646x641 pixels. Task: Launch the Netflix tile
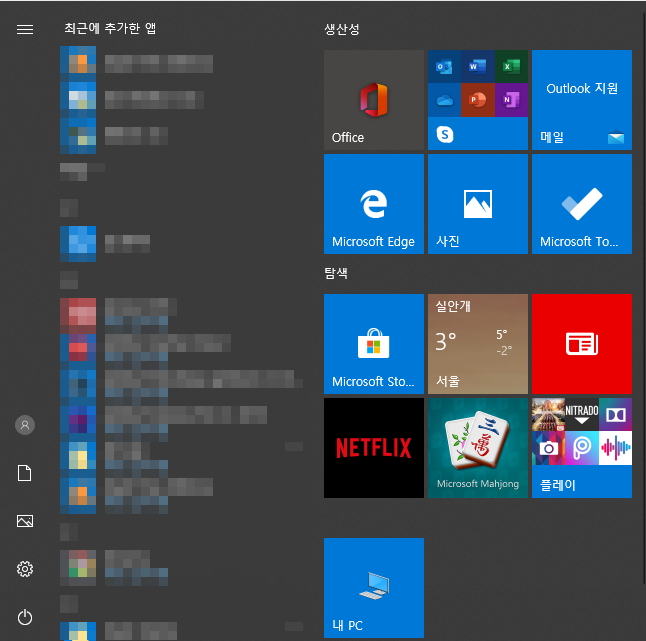[x=374, y=448]
